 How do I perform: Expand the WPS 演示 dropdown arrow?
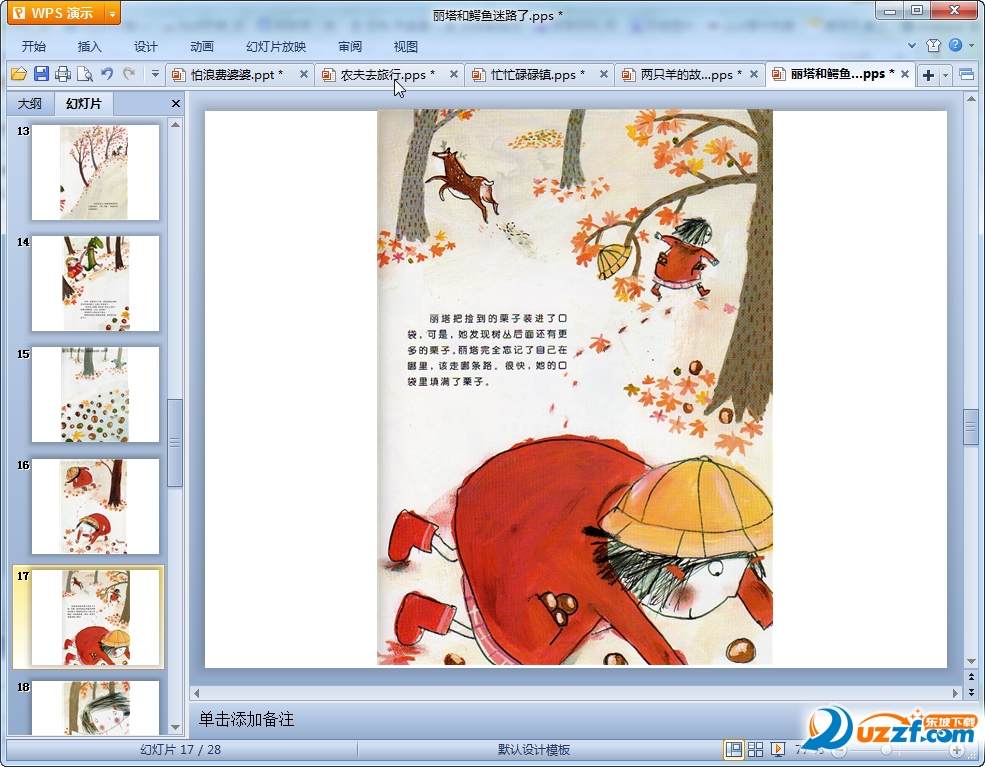[112, 13]
